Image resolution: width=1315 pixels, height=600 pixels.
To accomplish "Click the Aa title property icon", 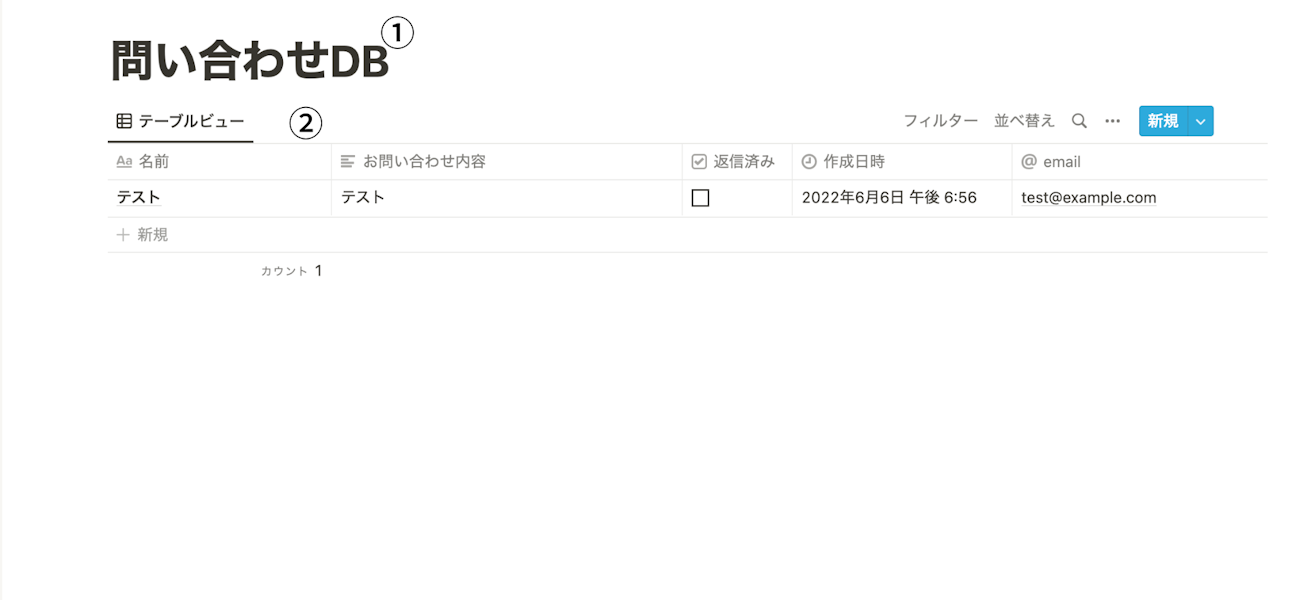I will pyautogui.click(x=124, y=161).
